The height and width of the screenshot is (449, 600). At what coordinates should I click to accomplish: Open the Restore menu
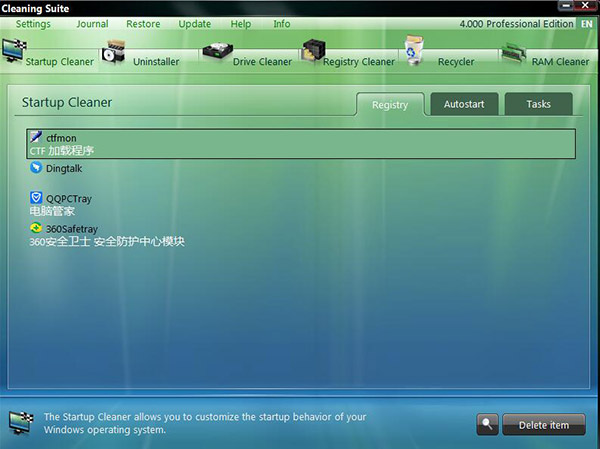click(143, 24)
